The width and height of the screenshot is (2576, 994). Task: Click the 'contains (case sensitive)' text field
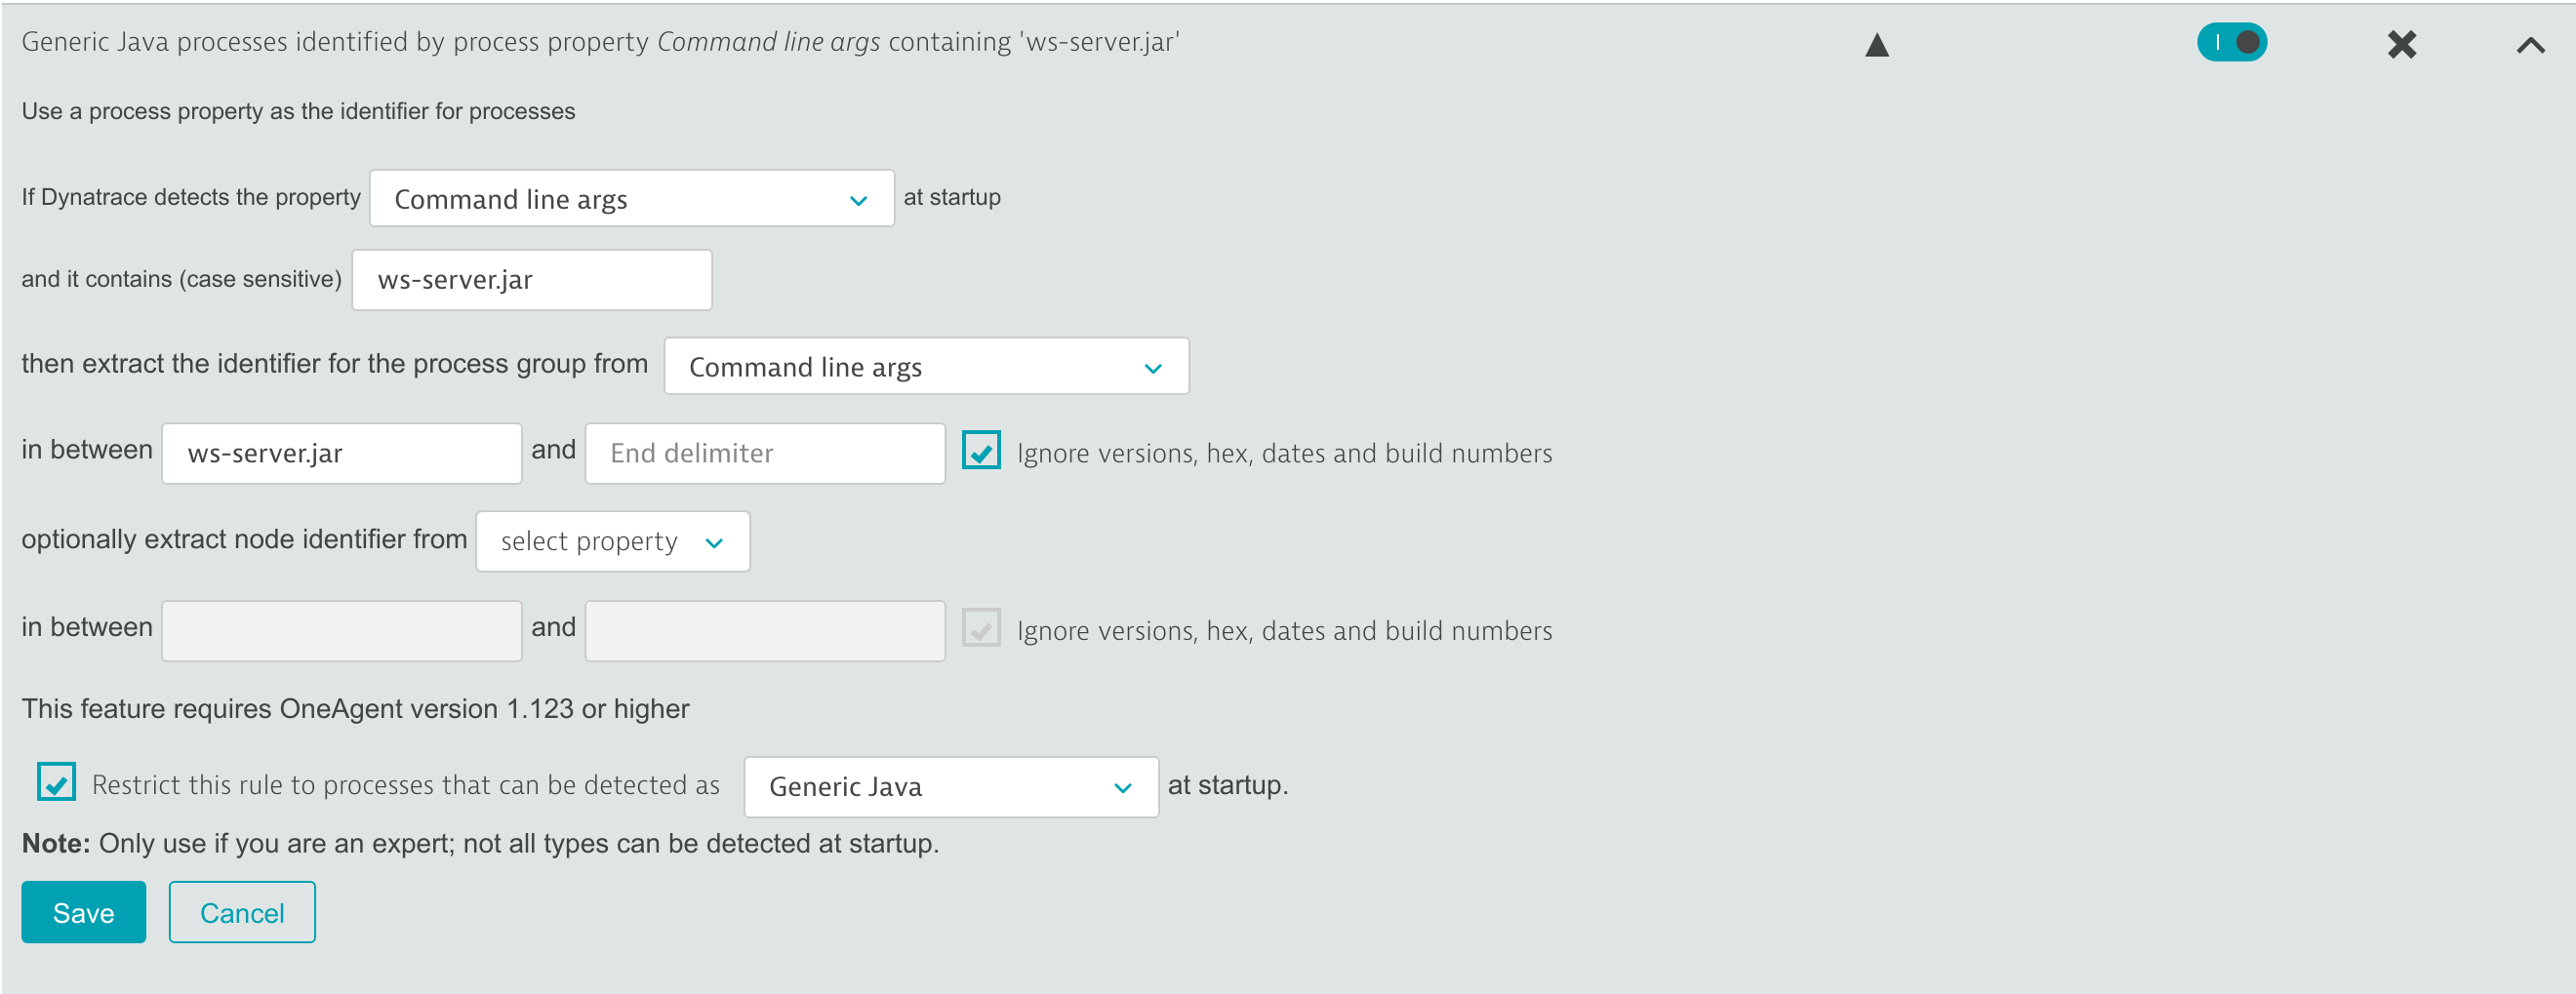coord(531,280)
